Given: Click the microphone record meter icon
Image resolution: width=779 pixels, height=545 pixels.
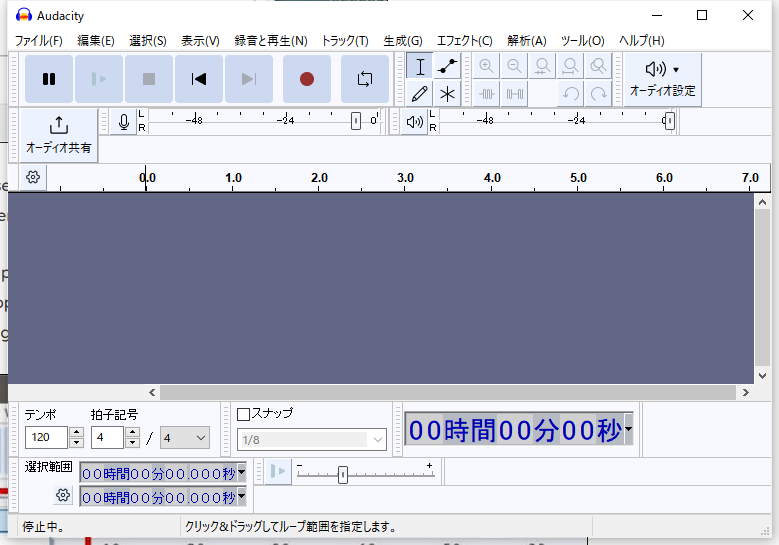Looking at the screenshot, I should [124, 122].
